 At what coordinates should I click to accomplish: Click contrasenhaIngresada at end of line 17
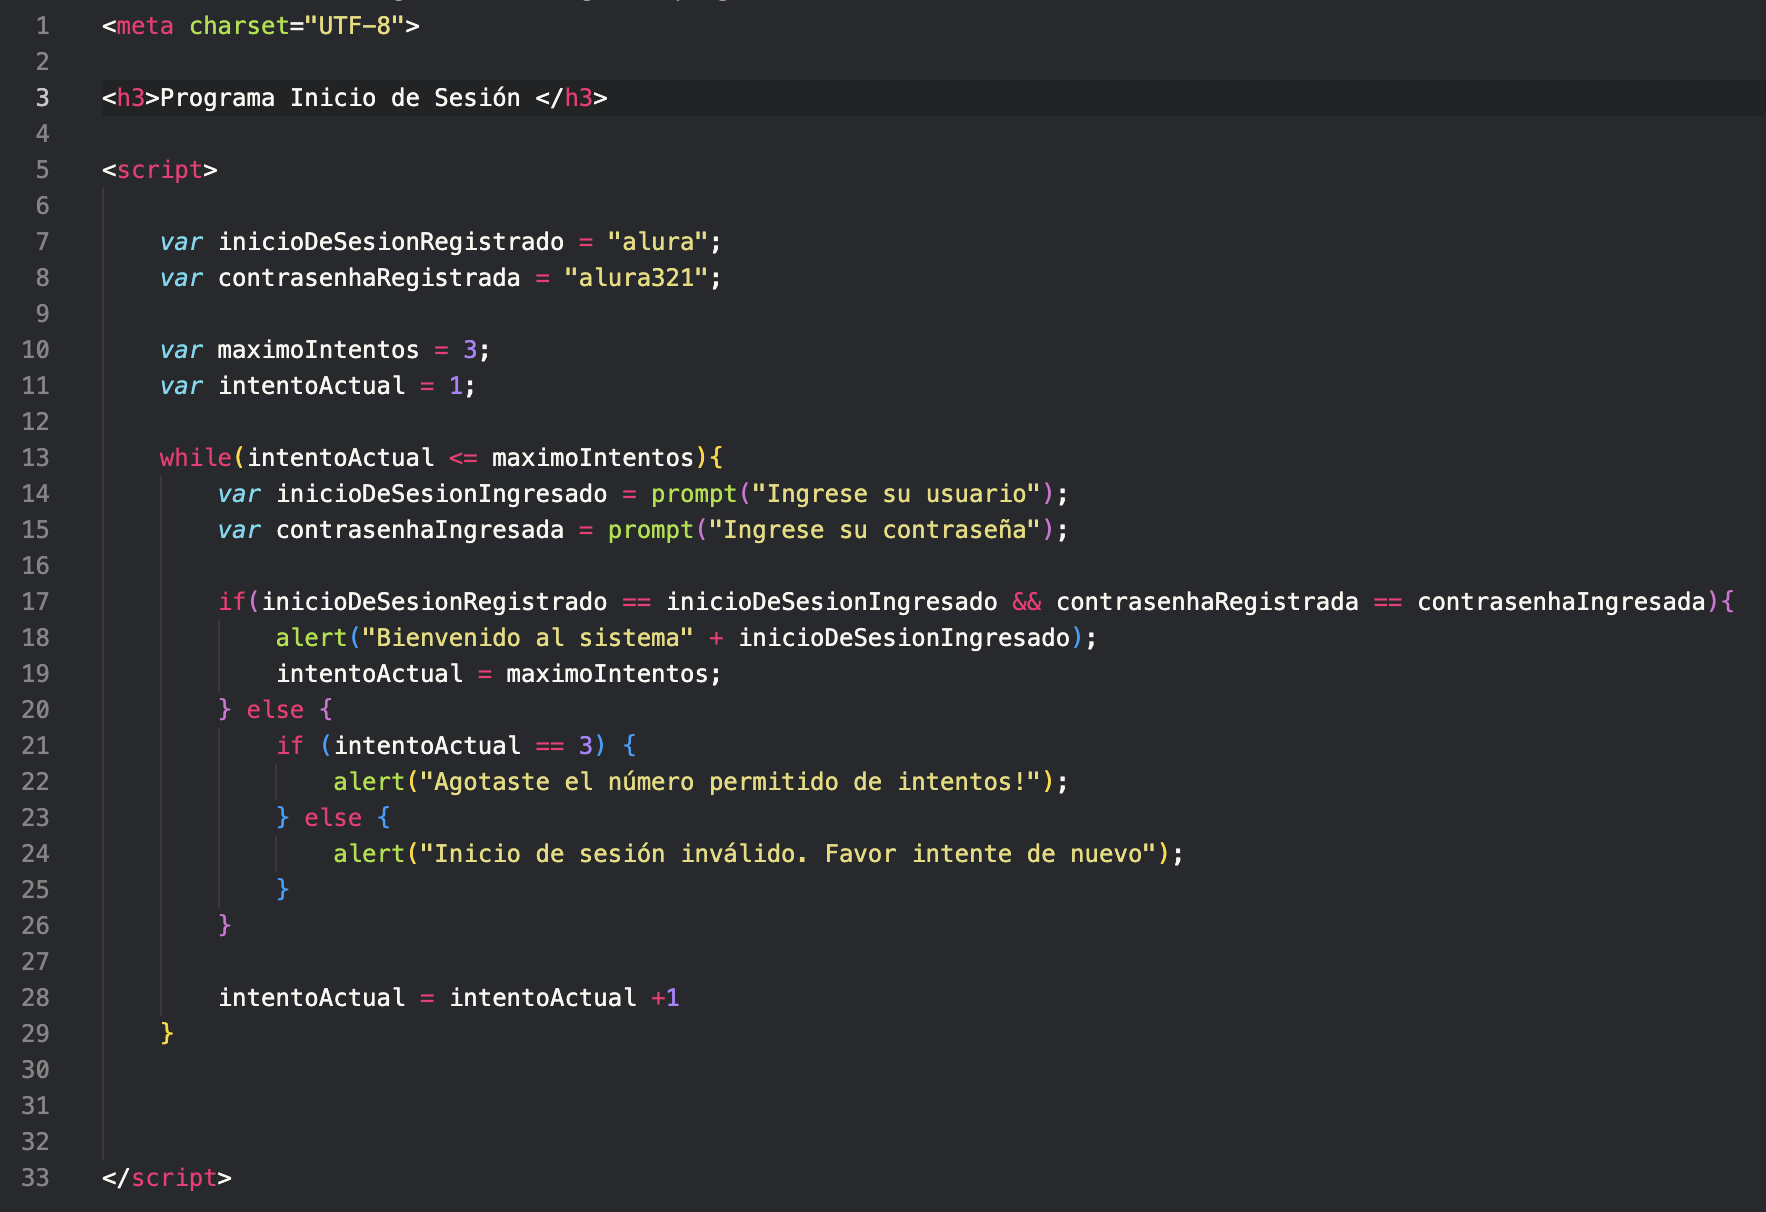pyautogui.click(x=1561, y=602)
